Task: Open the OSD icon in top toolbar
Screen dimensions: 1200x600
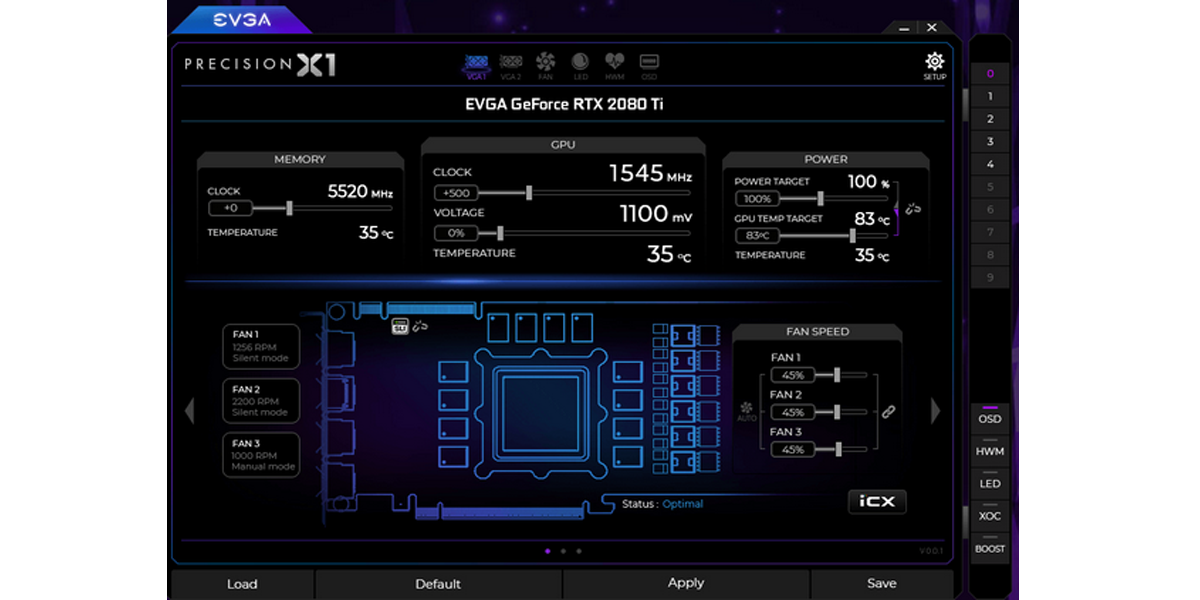Action: (648, 66)
